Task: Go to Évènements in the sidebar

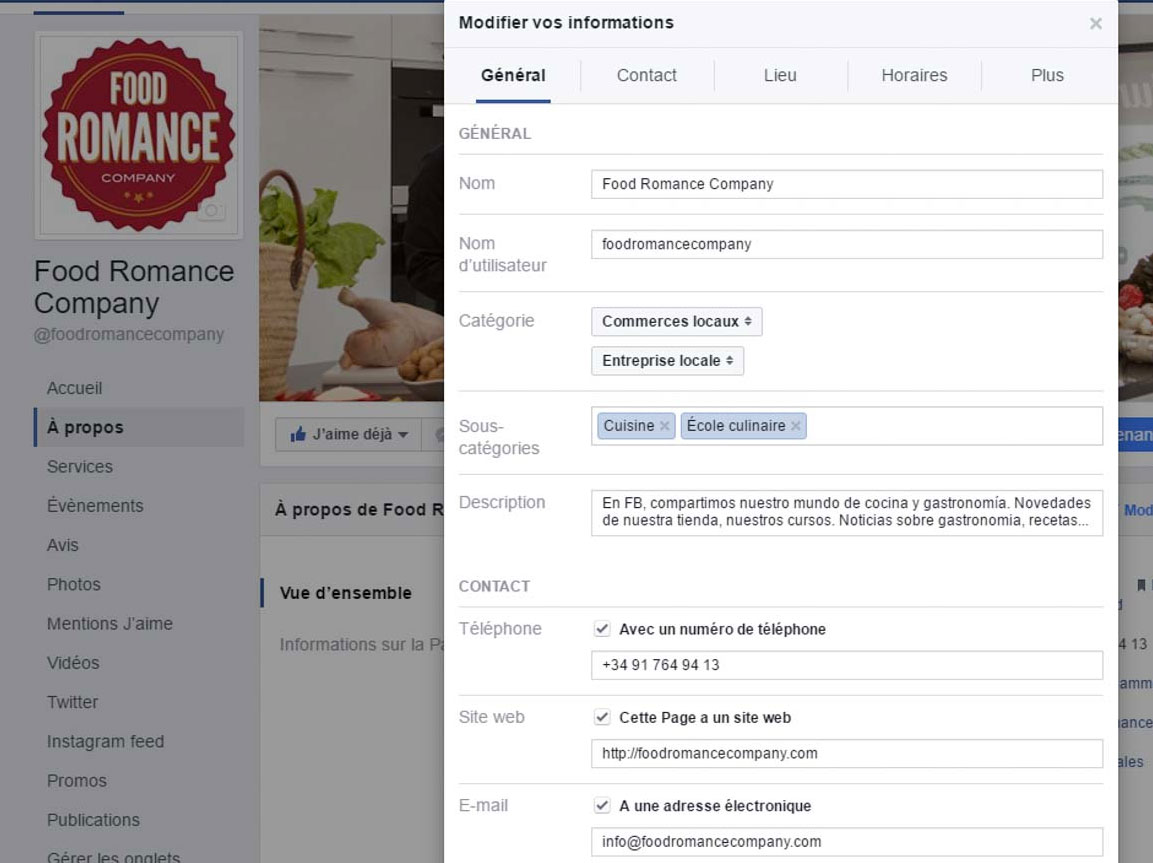Action: 95,506
